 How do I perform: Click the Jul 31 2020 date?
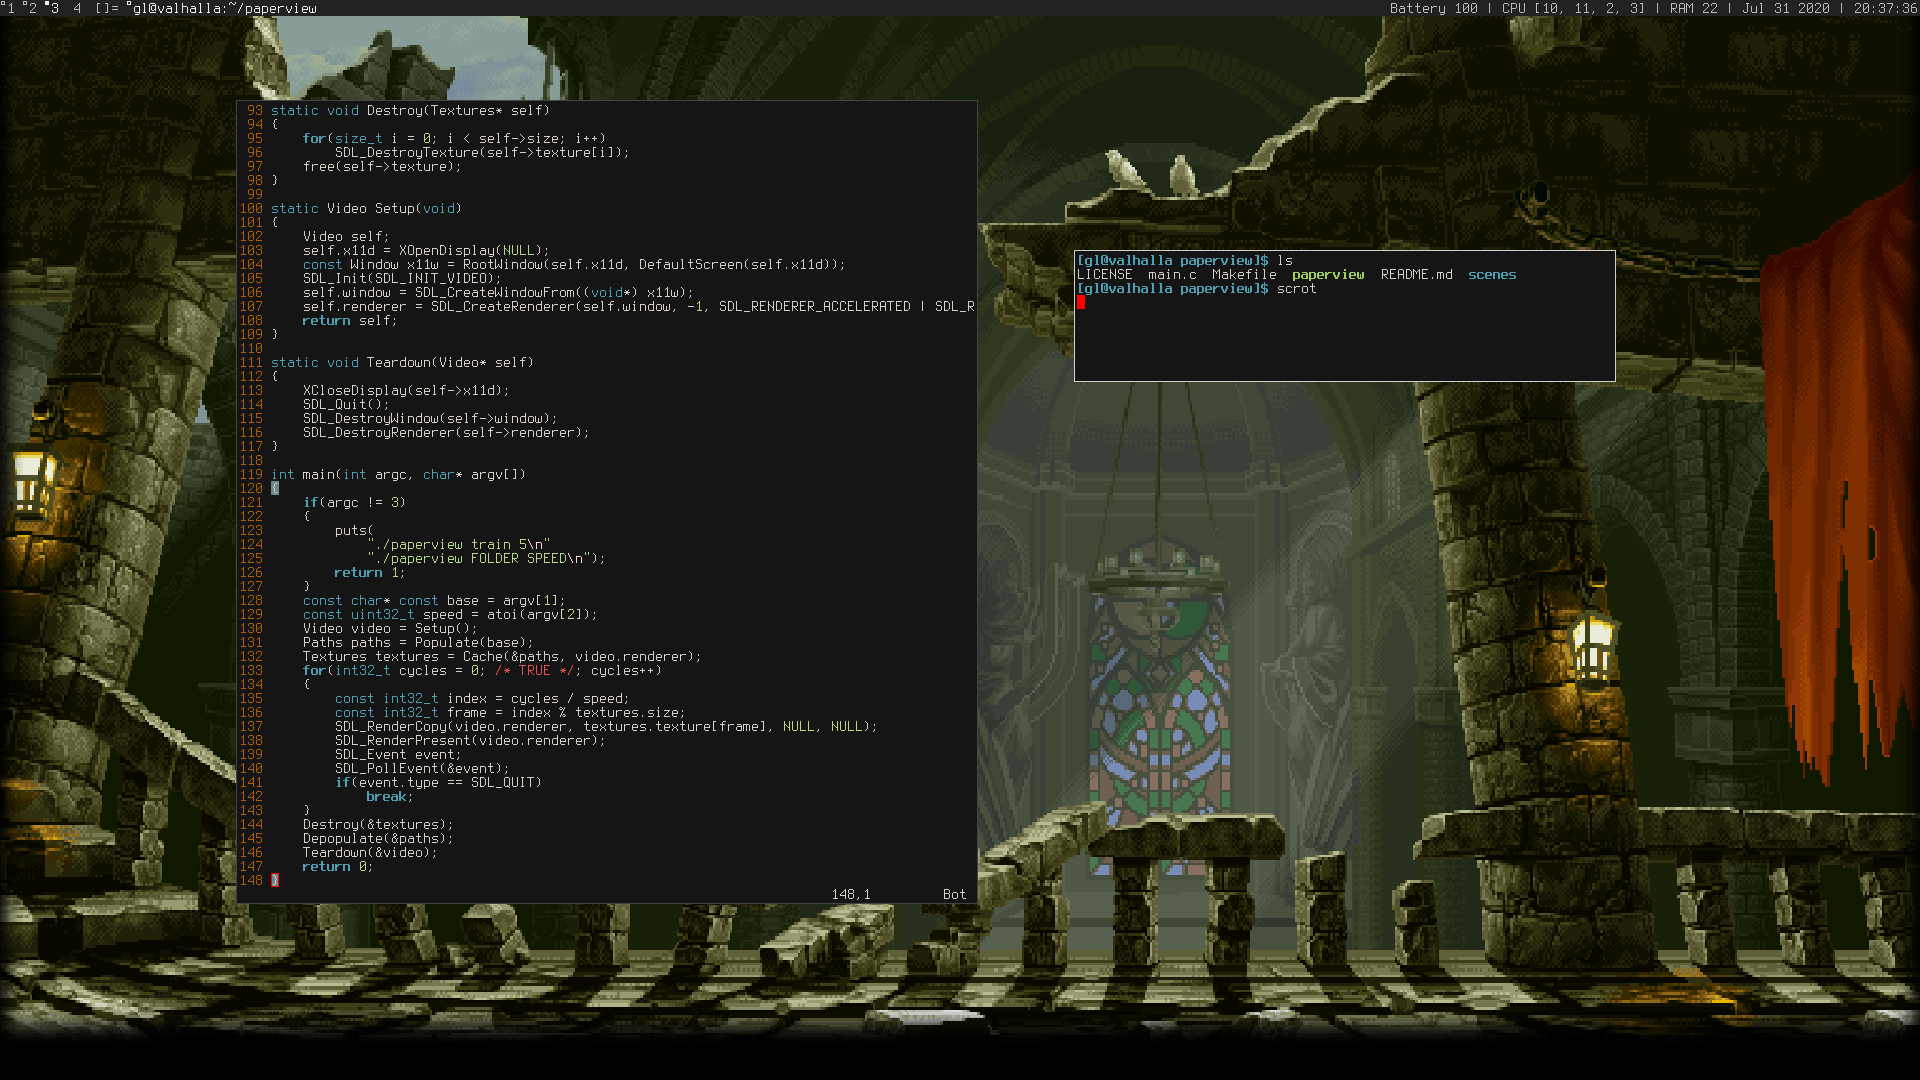[x=1785, y=8]
